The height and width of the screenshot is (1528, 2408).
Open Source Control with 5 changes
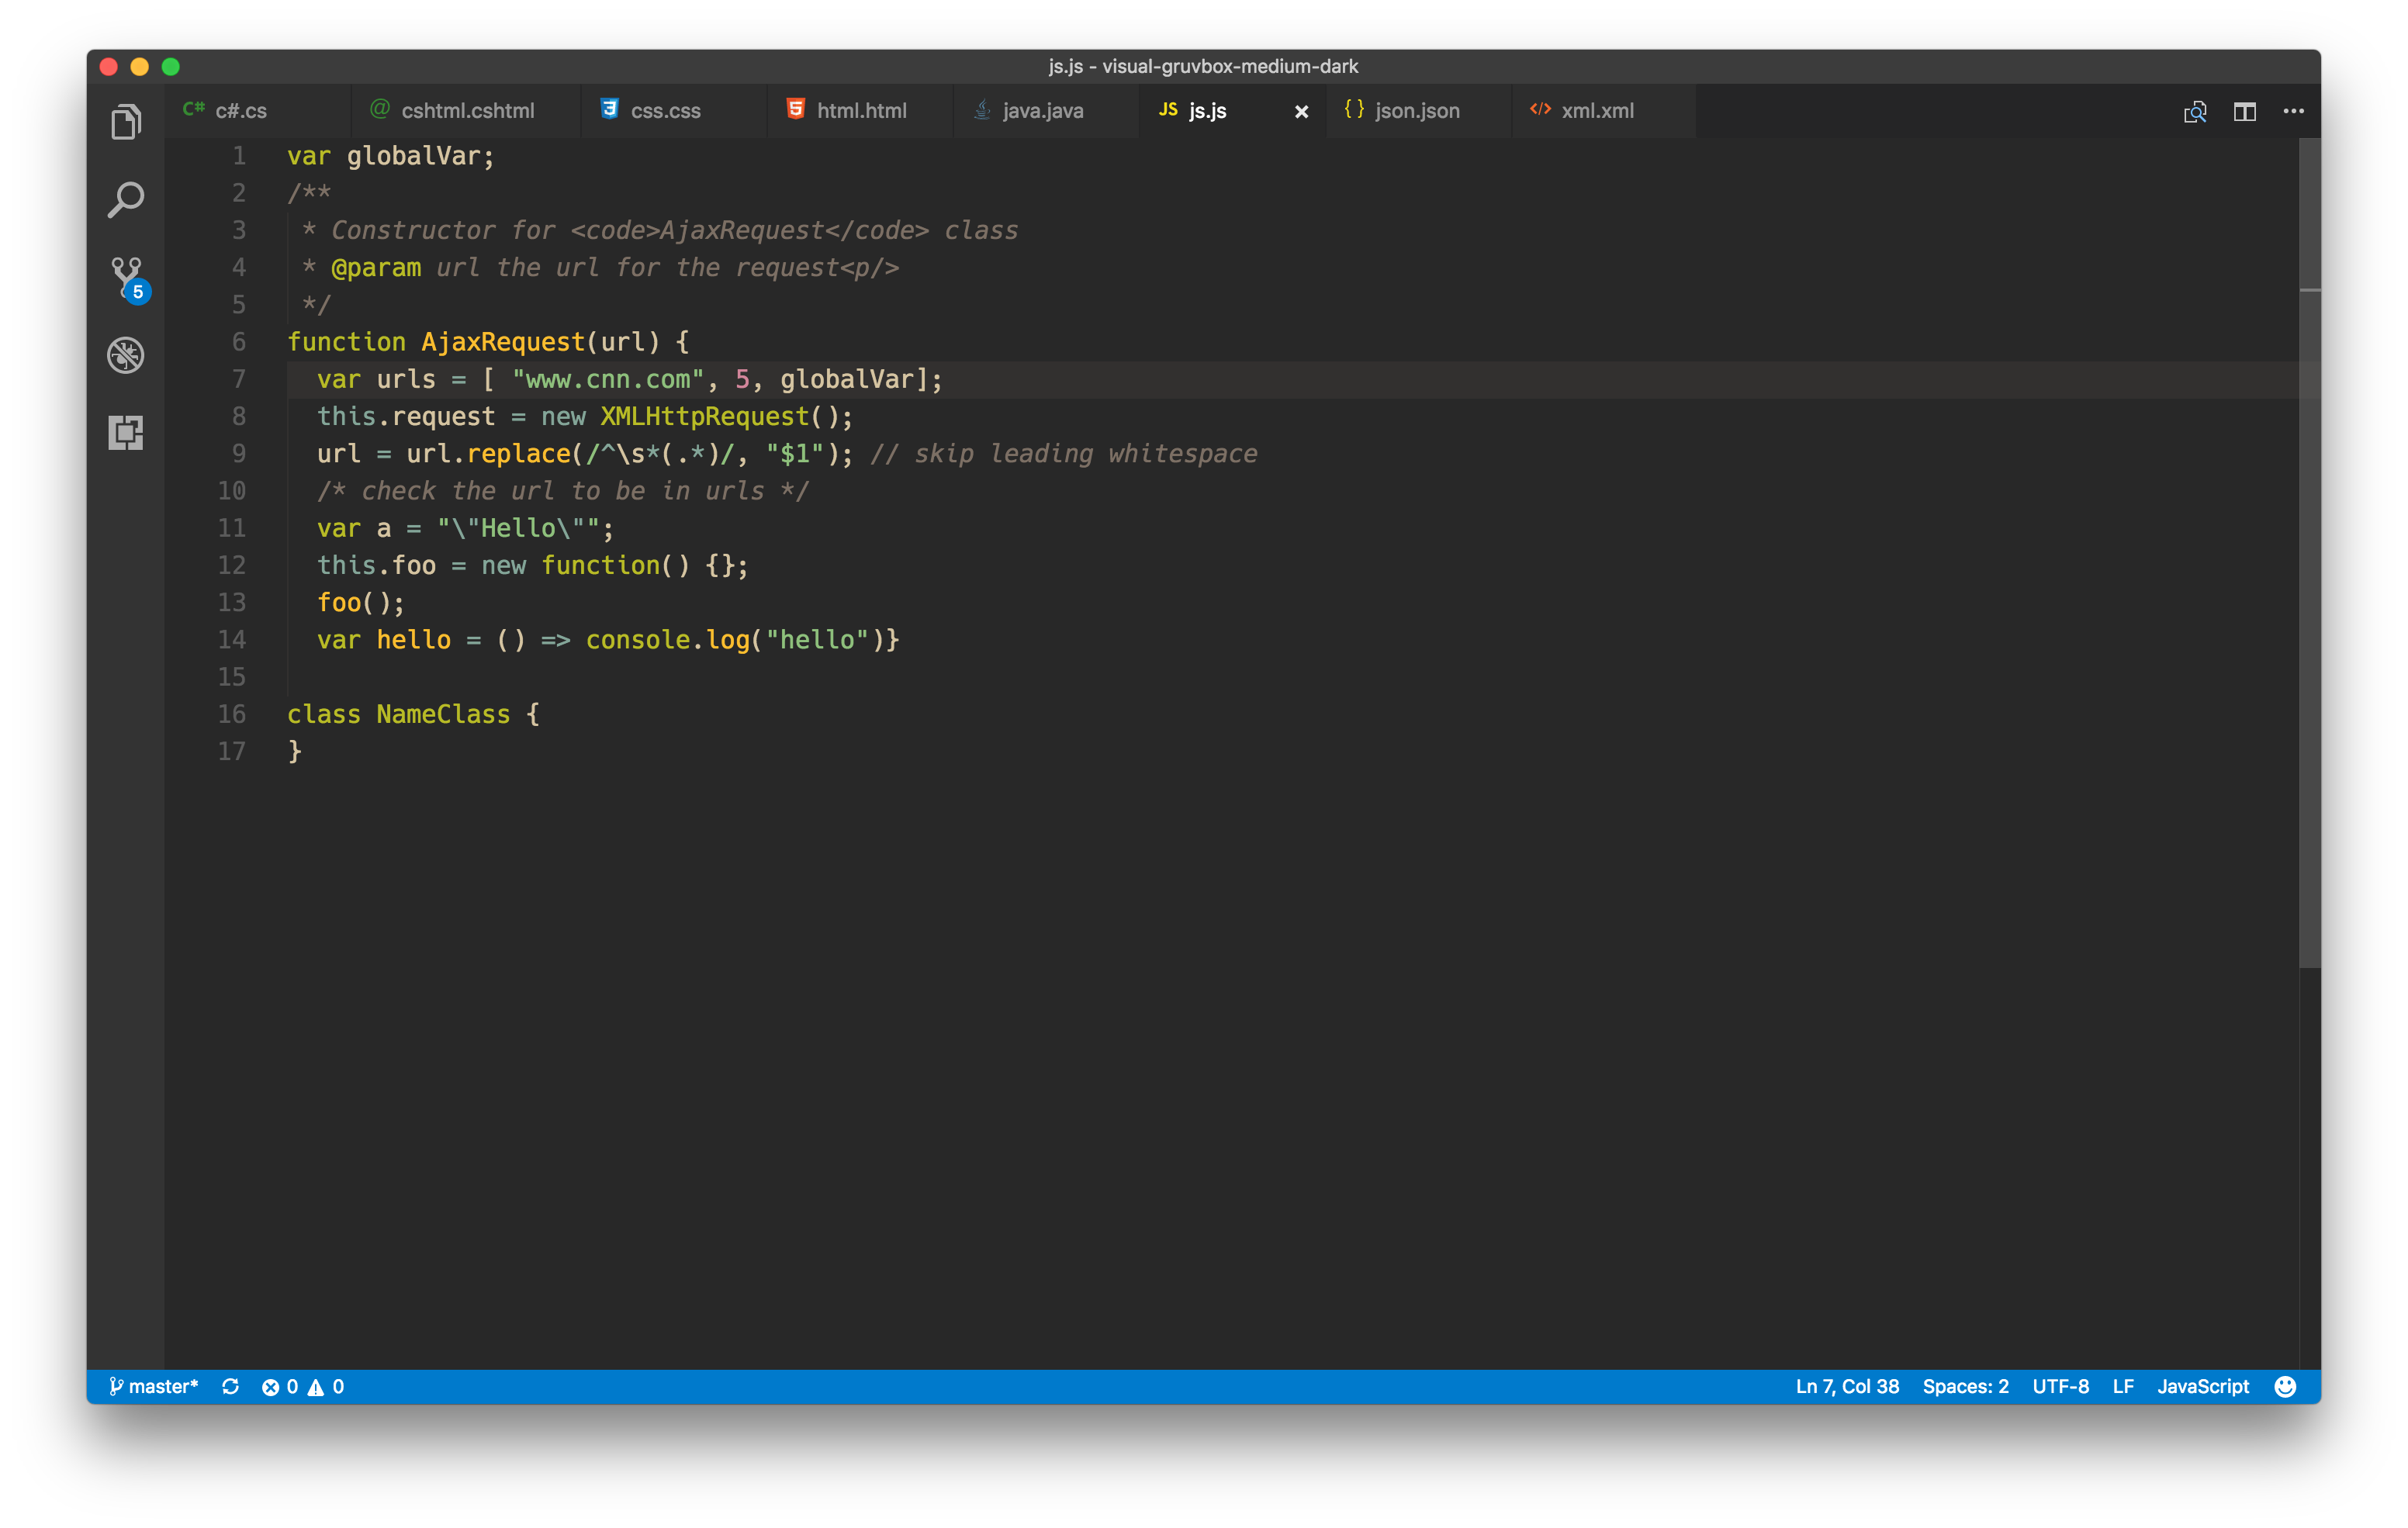(x=127, y=278)
